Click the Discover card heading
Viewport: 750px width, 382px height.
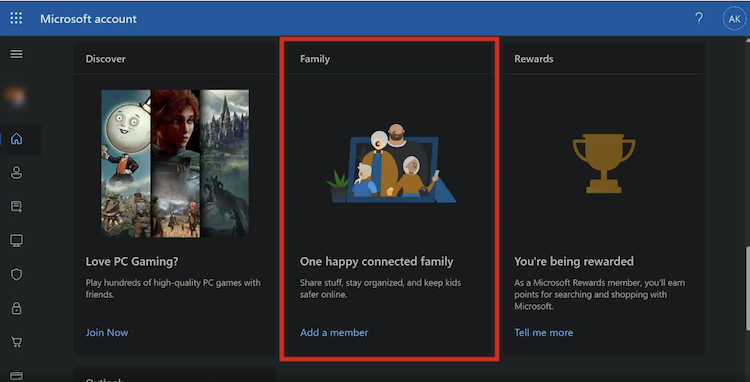105,59
